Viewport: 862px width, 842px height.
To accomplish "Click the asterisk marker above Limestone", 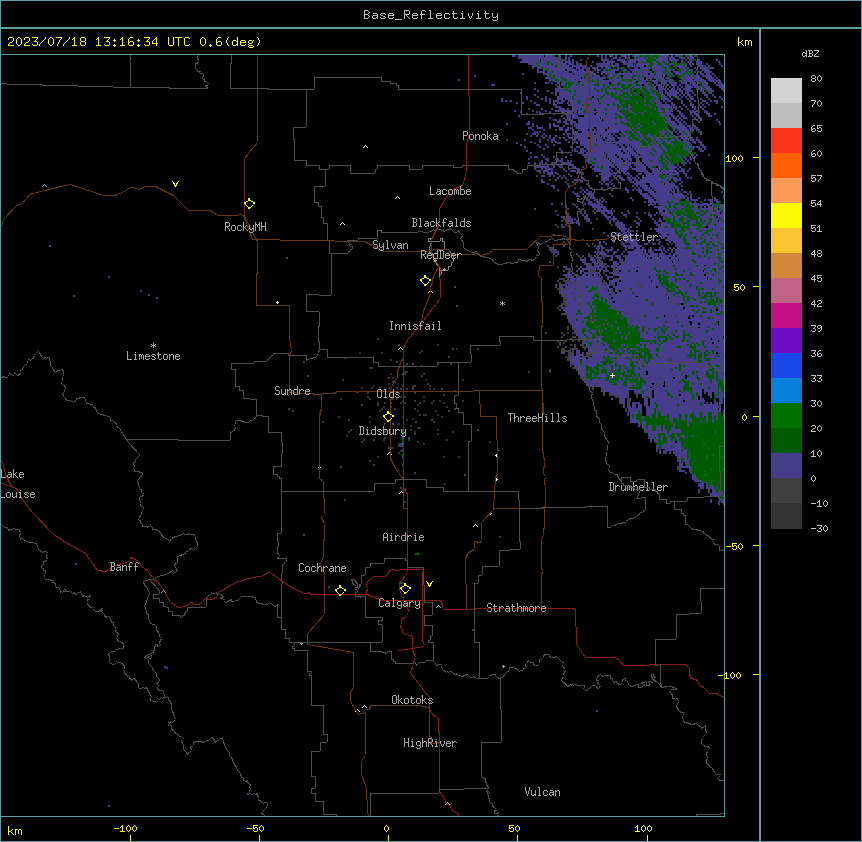I will coord(153,346).
